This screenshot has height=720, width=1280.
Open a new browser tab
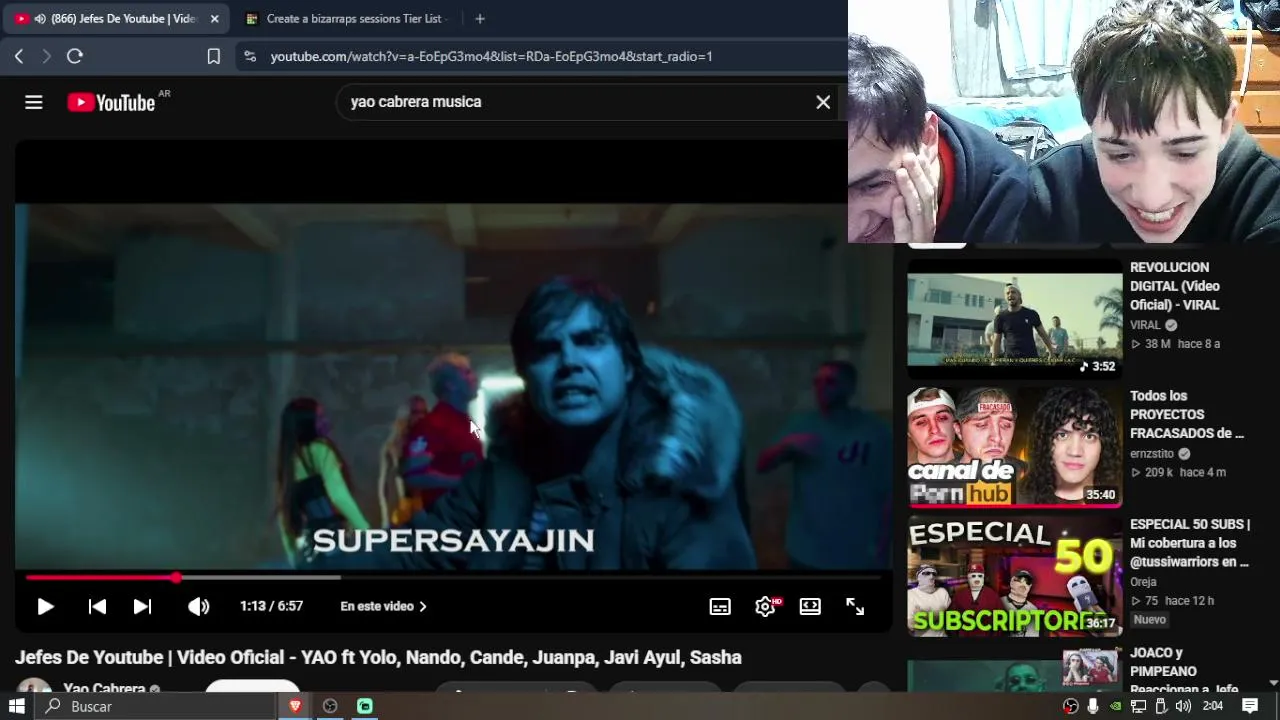(x=480, y=19)
